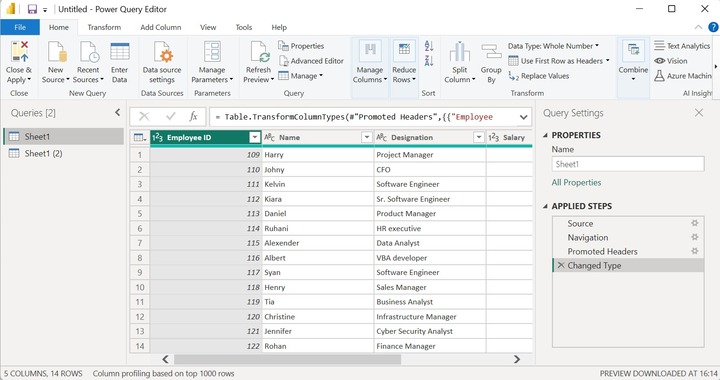720x380 pixels.
Task: Click the Reduce Rows icon
Action: click(x=404, y=51)
